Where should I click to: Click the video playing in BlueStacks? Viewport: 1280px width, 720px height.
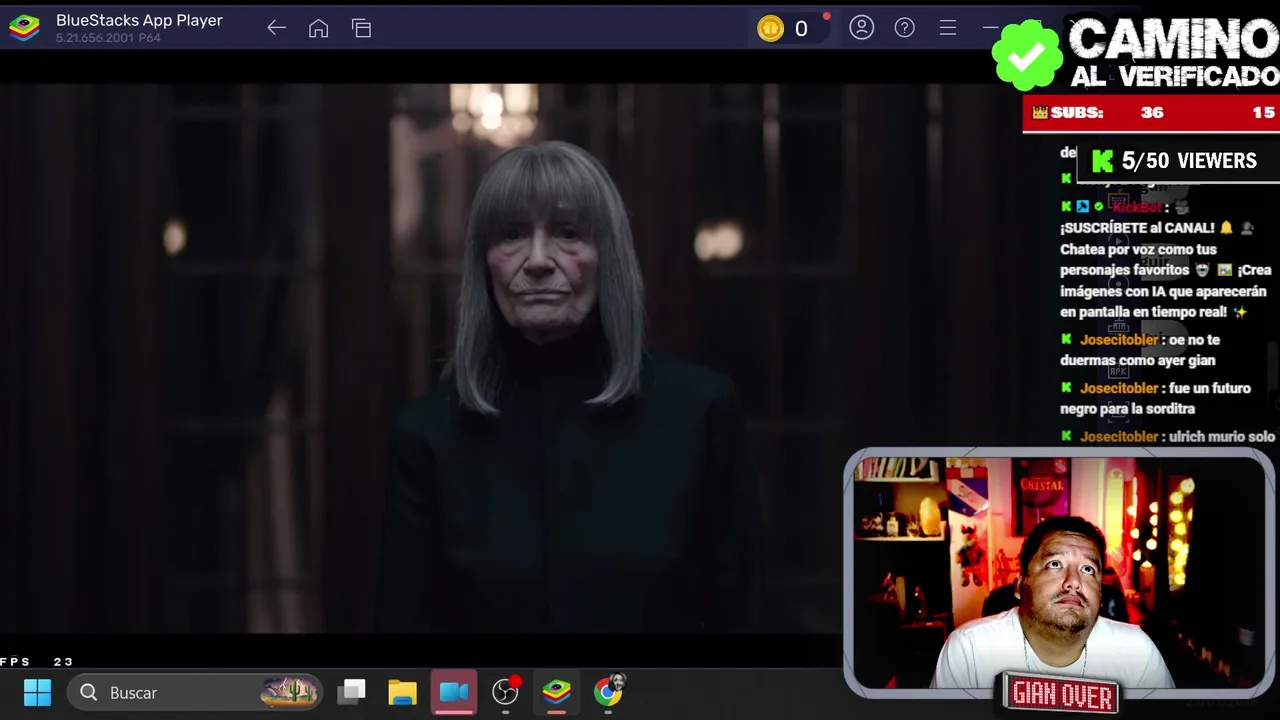coord(420,358)
